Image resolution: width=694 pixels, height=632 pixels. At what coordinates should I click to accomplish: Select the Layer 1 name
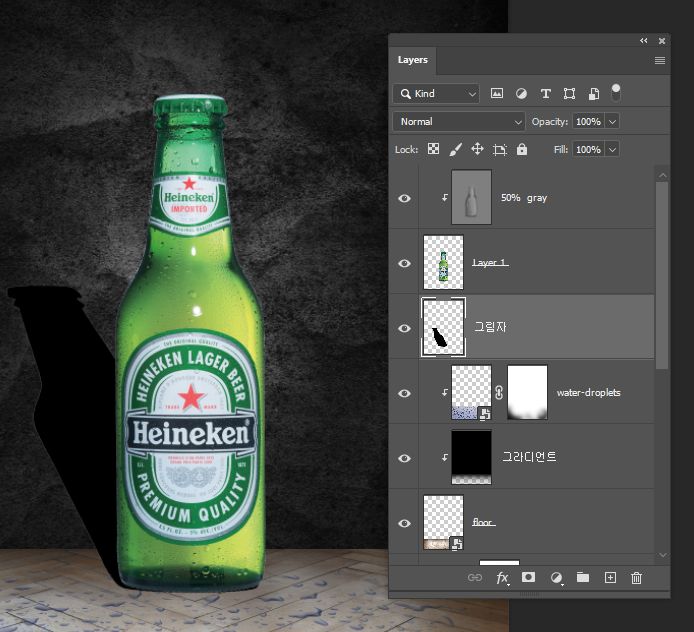point(490,262)
